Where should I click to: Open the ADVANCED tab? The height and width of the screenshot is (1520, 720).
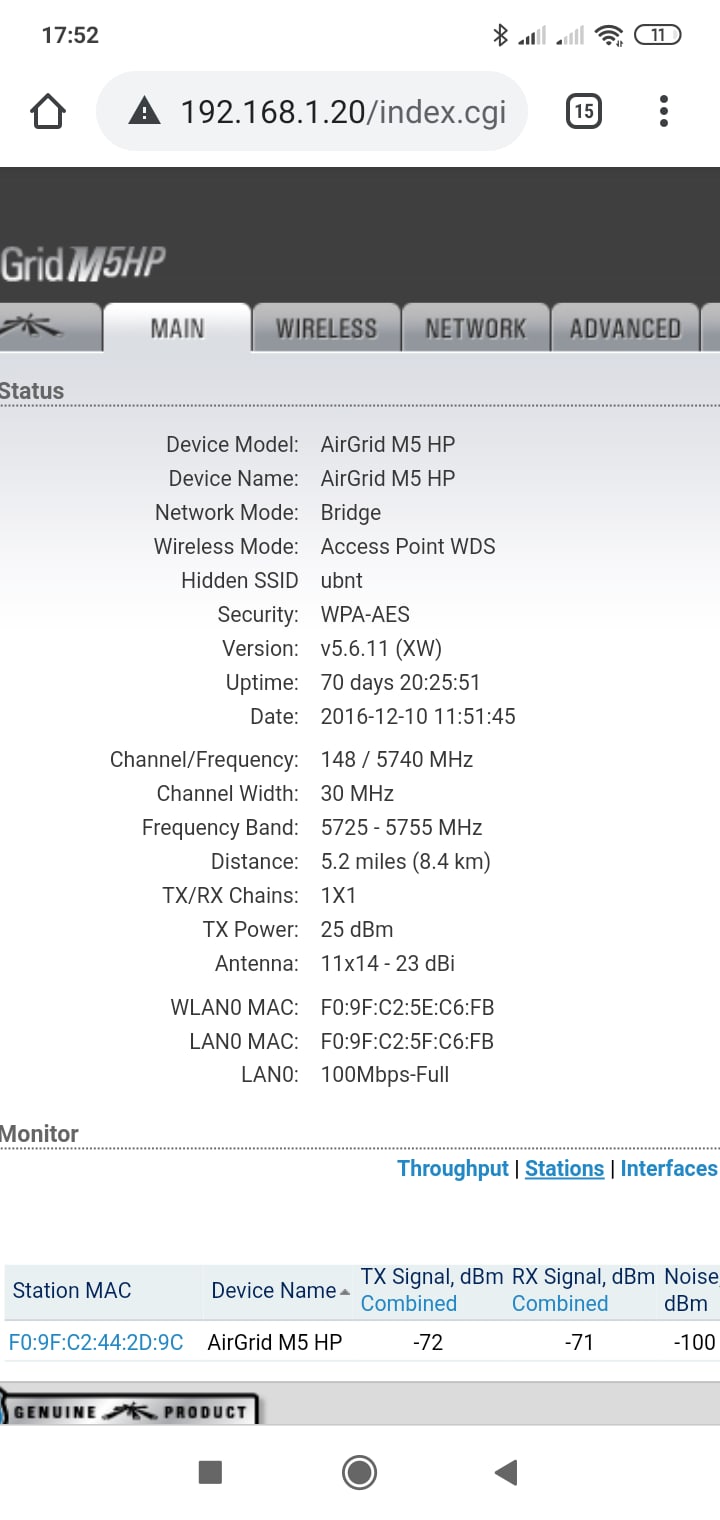point(625,328)
